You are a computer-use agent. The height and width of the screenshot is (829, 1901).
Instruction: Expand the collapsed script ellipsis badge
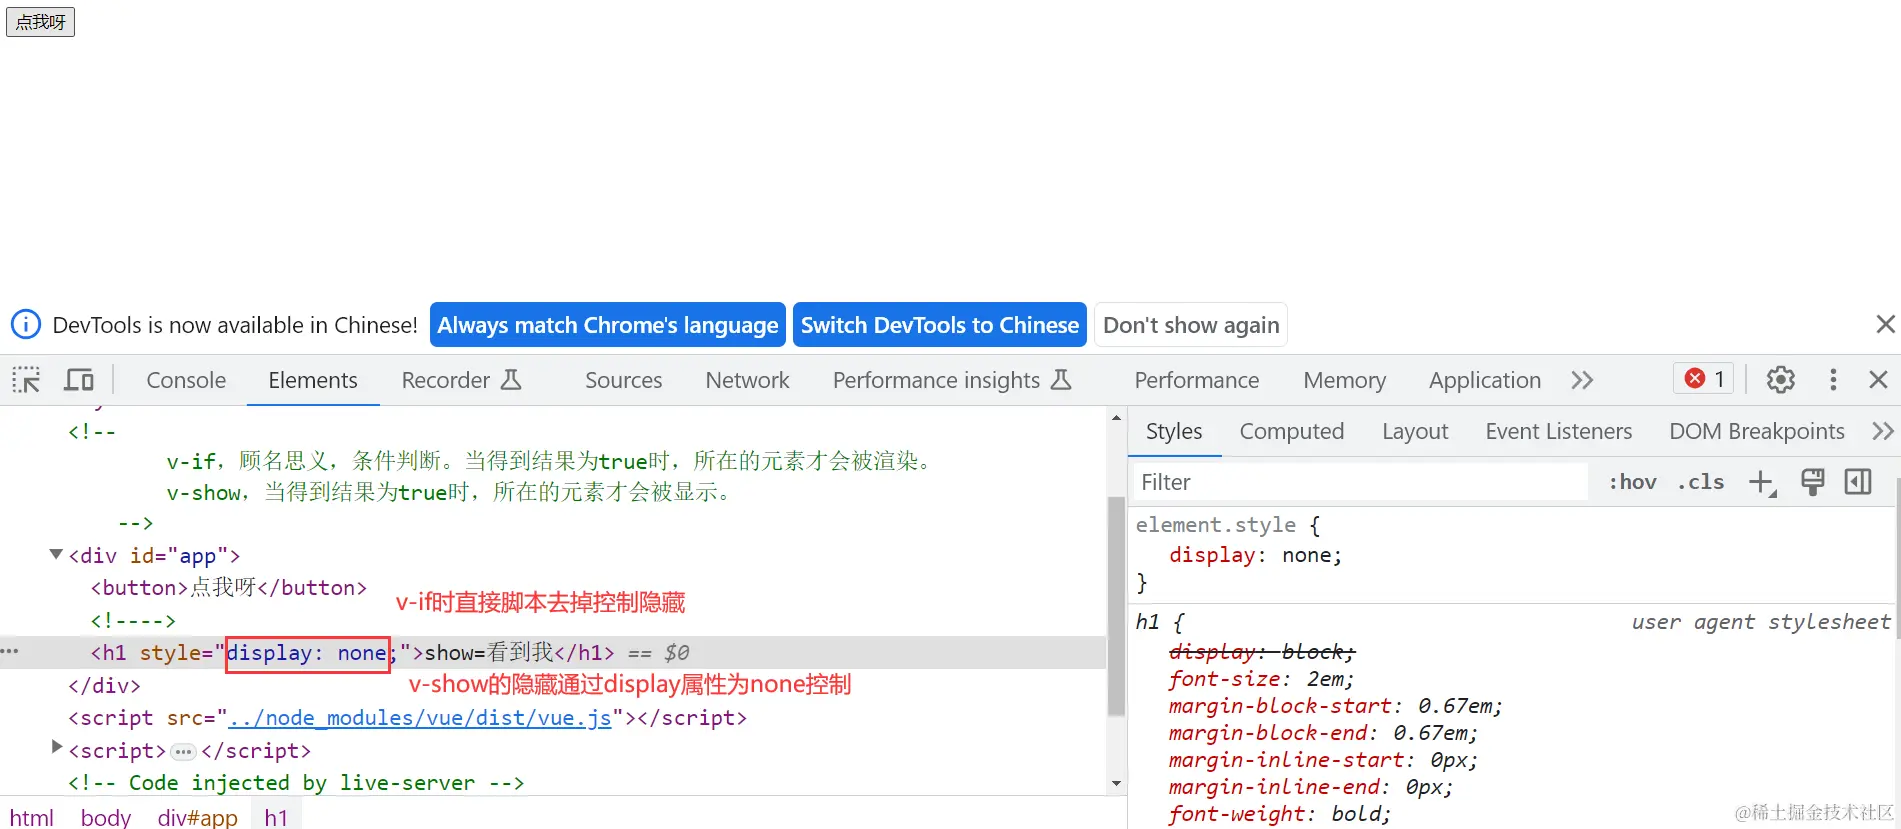pyautogui.click(x=183, y=751)
